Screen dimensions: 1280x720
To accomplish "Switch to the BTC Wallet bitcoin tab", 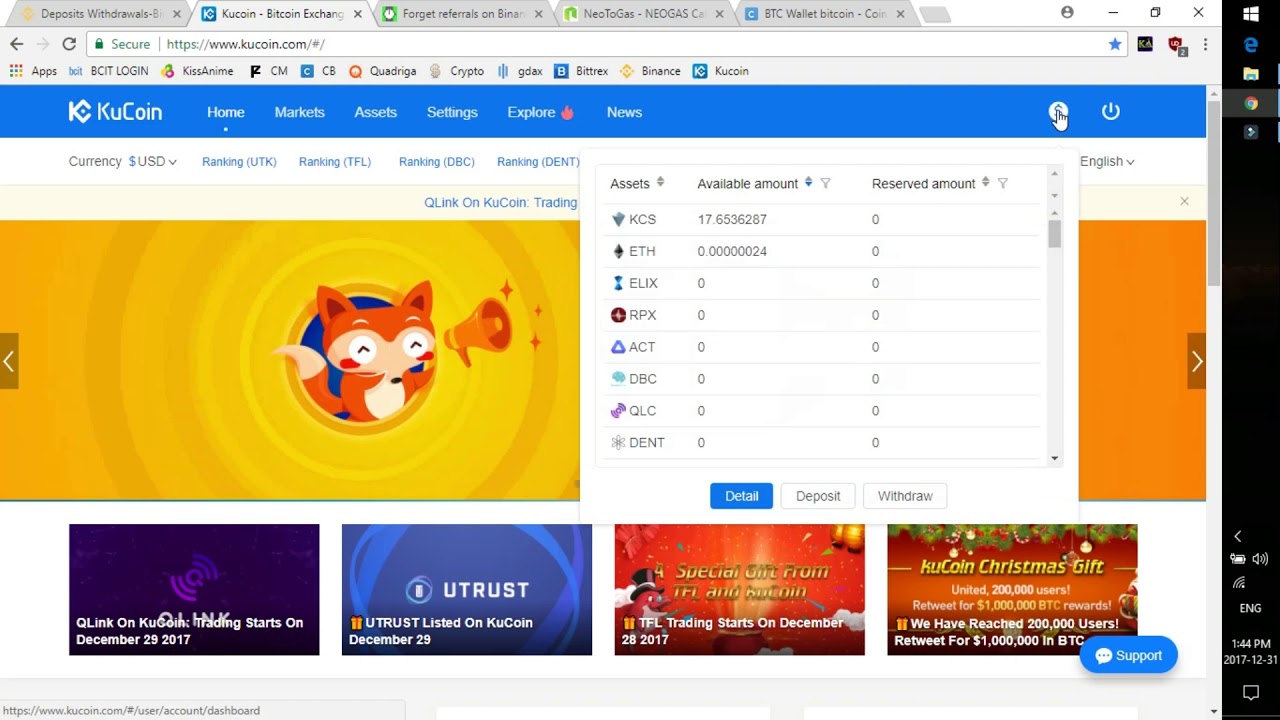I will click(x=825, y=14).
